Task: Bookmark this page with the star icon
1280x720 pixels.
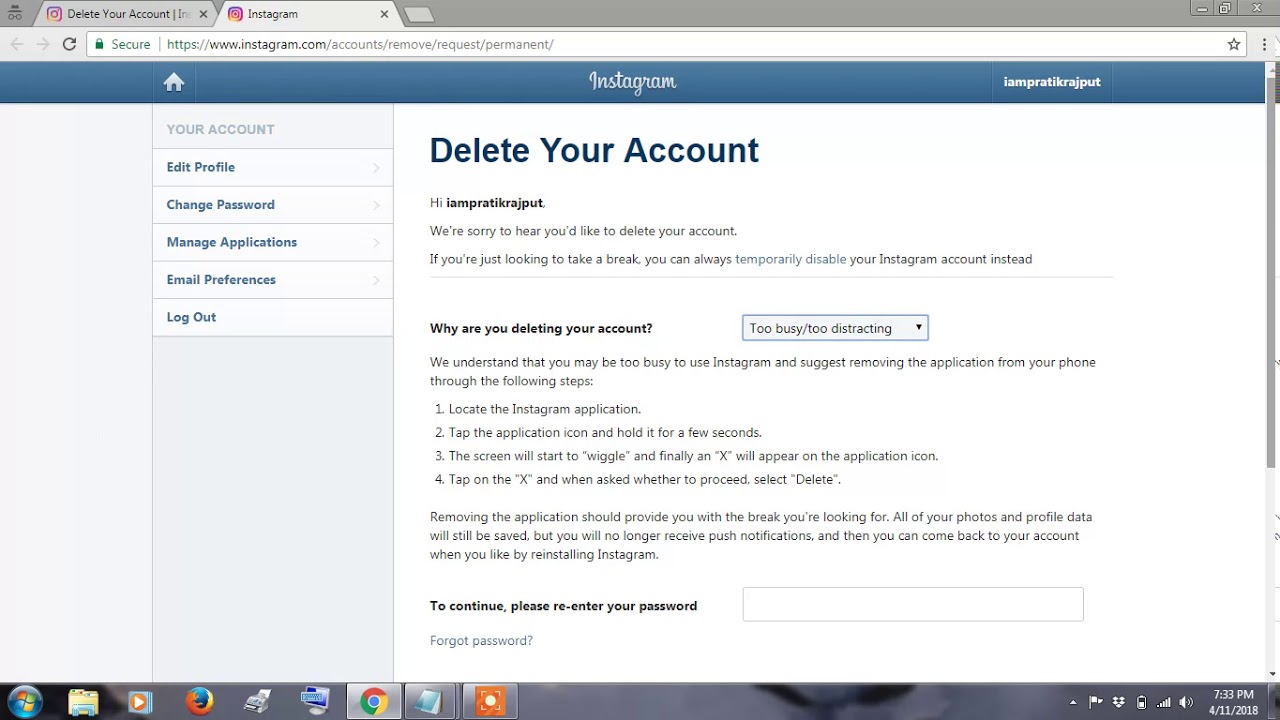Action: (x=1234, y=44)
